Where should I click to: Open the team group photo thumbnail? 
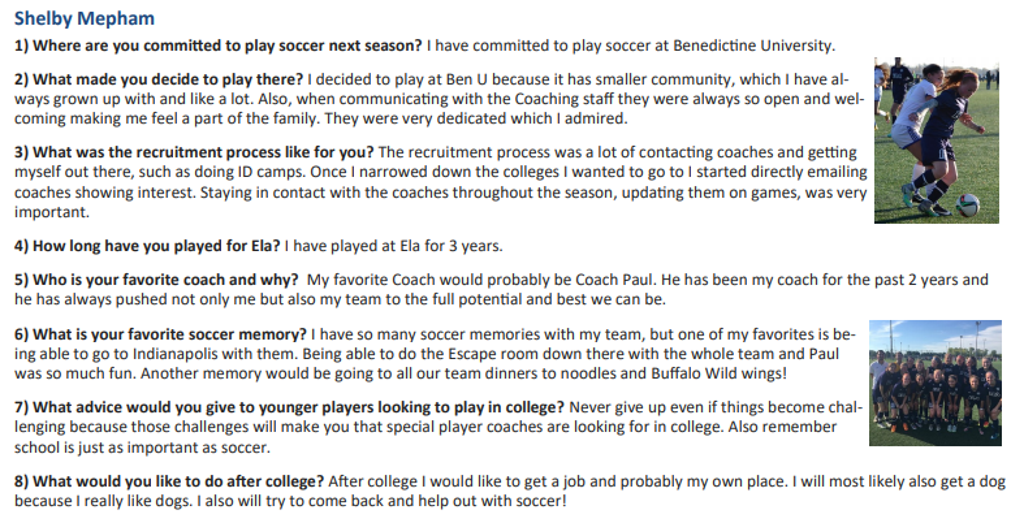tap(935, 383)
